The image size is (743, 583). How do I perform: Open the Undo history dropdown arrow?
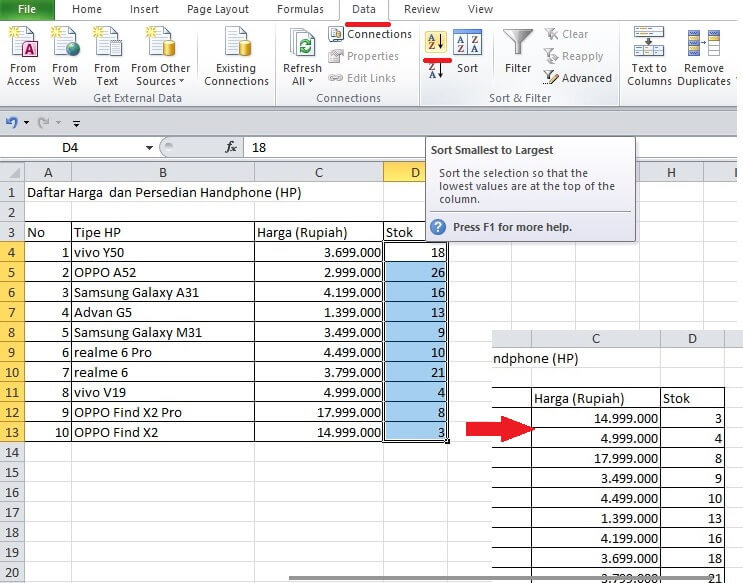point(27,123)
